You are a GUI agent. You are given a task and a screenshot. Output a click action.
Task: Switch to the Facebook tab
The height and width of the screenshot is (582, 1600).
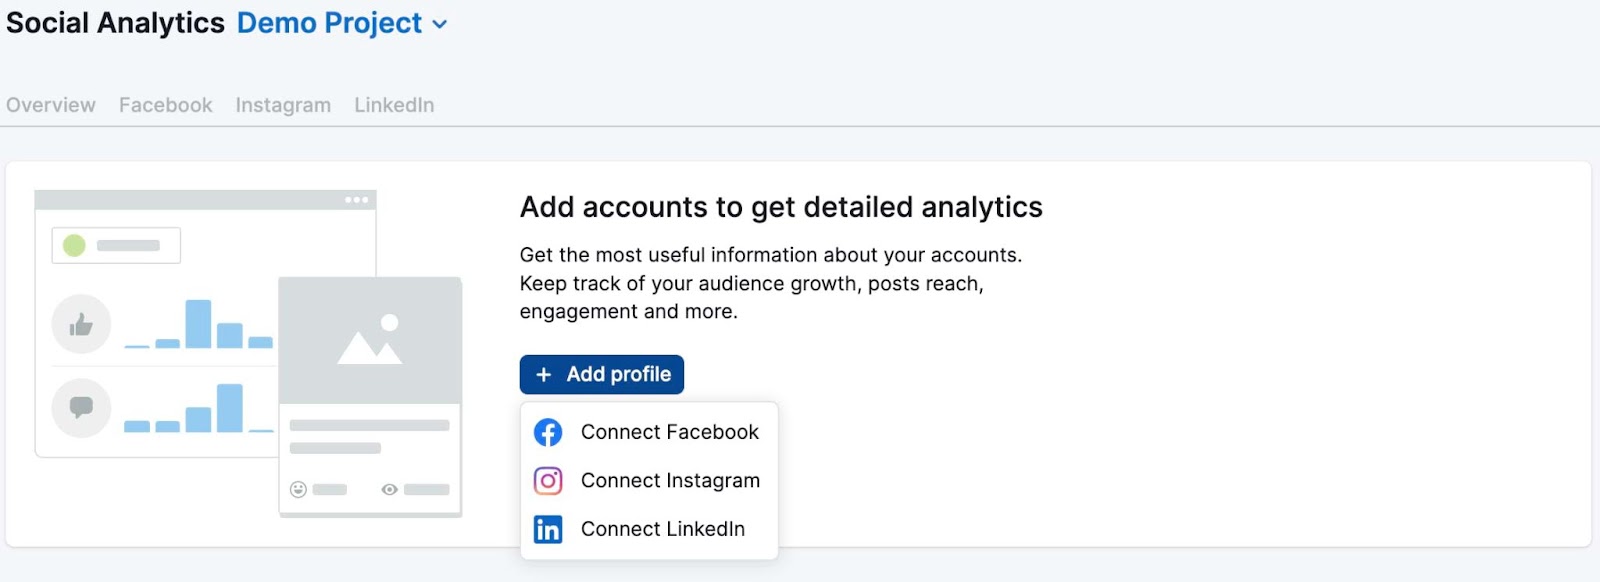165,105
